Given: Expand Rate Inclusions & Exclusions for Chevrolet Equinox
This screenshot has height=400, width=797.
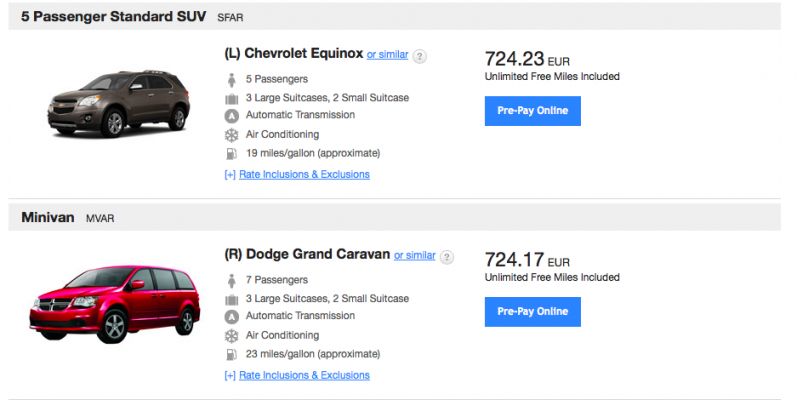Looking at the screenshot, I should [x=297, y=174].
